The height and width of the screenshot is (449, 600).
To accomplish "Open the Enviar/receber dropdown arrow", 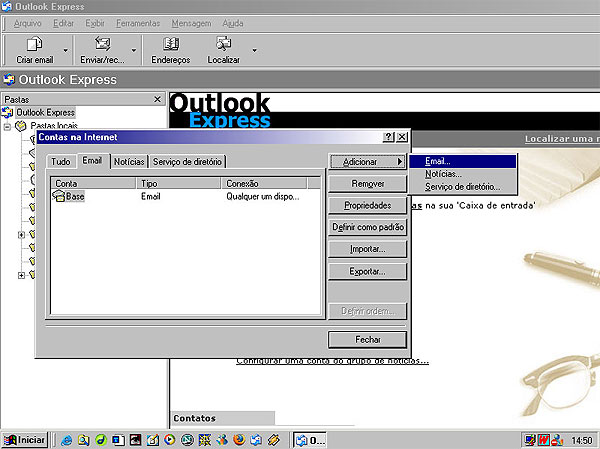I will (134, 50).
